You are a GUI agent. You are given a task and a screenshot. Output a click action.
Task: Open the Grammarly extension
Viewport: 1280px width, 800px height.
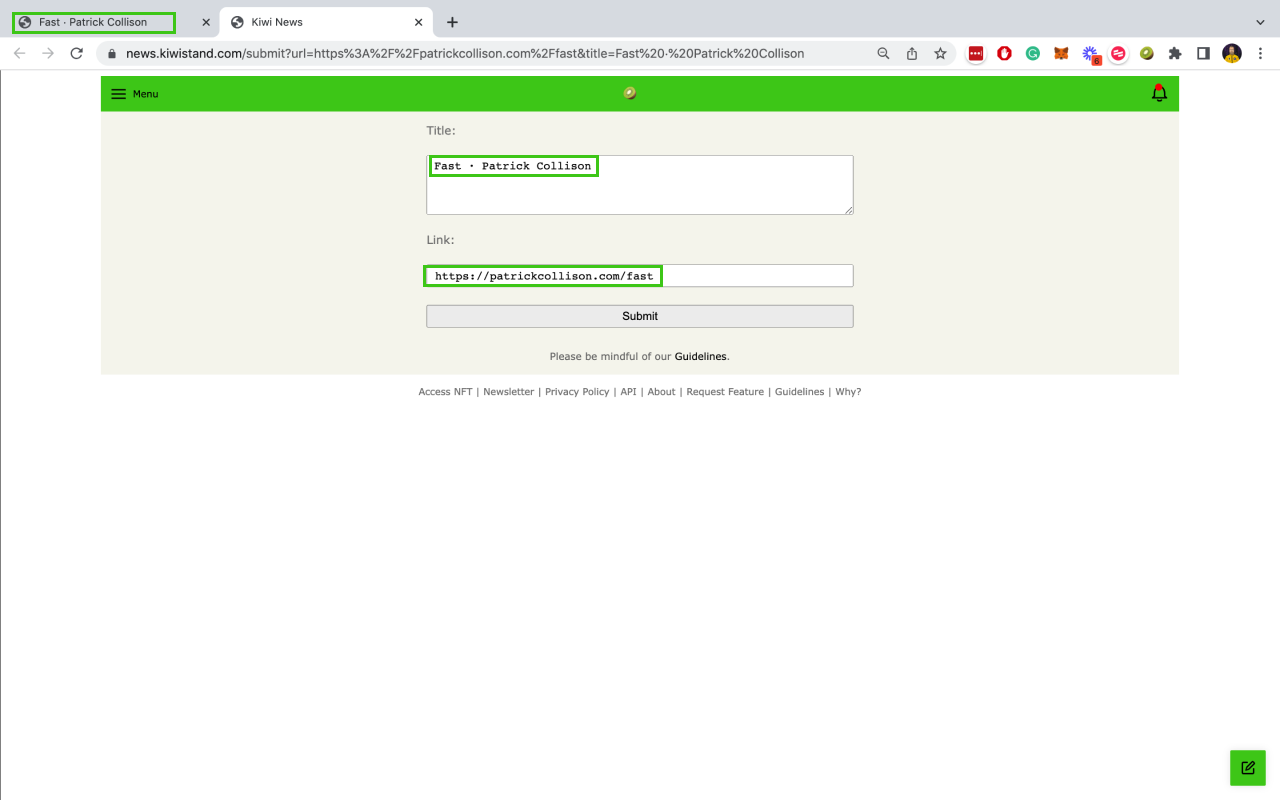point(1032,54)
